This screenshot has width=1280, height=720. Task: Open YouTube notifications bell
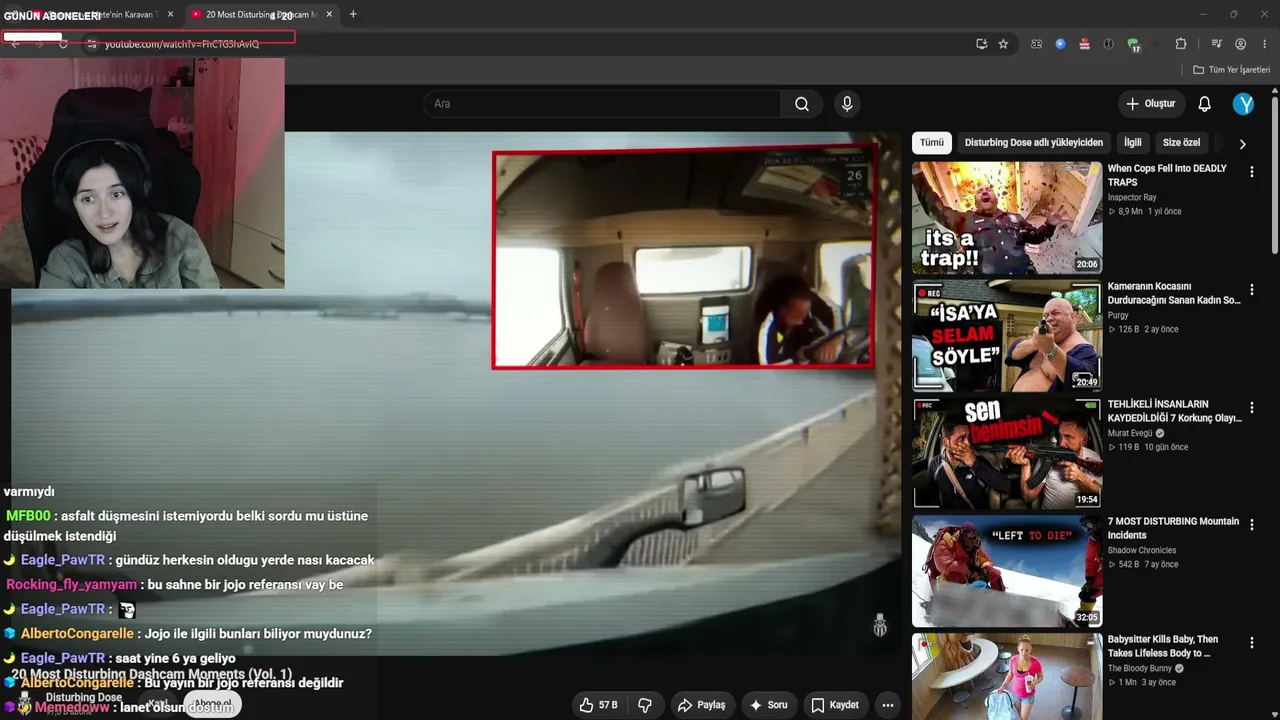1204,104
